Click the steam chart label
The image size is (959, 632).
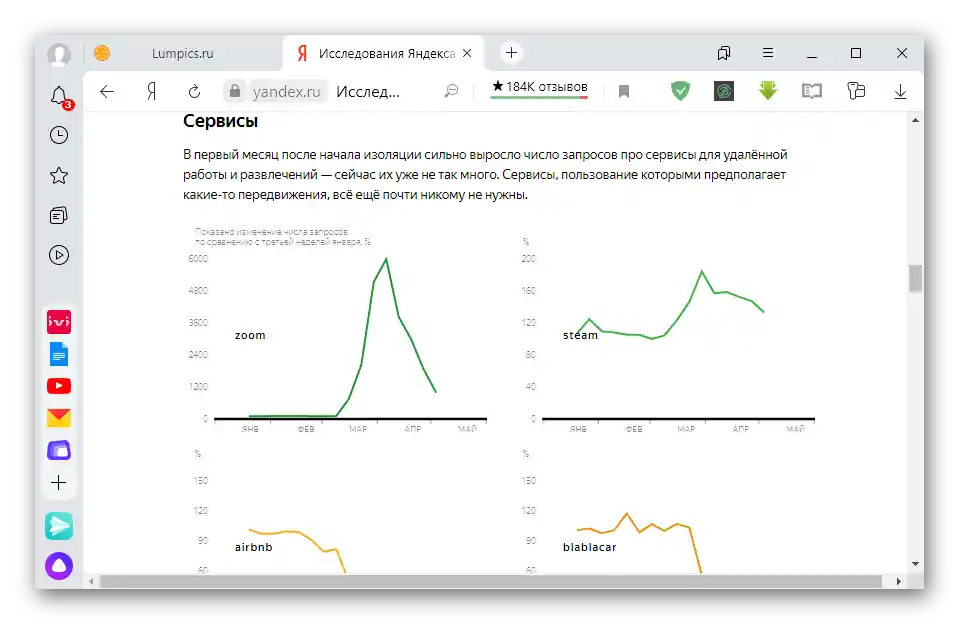[x=580, y=335]
